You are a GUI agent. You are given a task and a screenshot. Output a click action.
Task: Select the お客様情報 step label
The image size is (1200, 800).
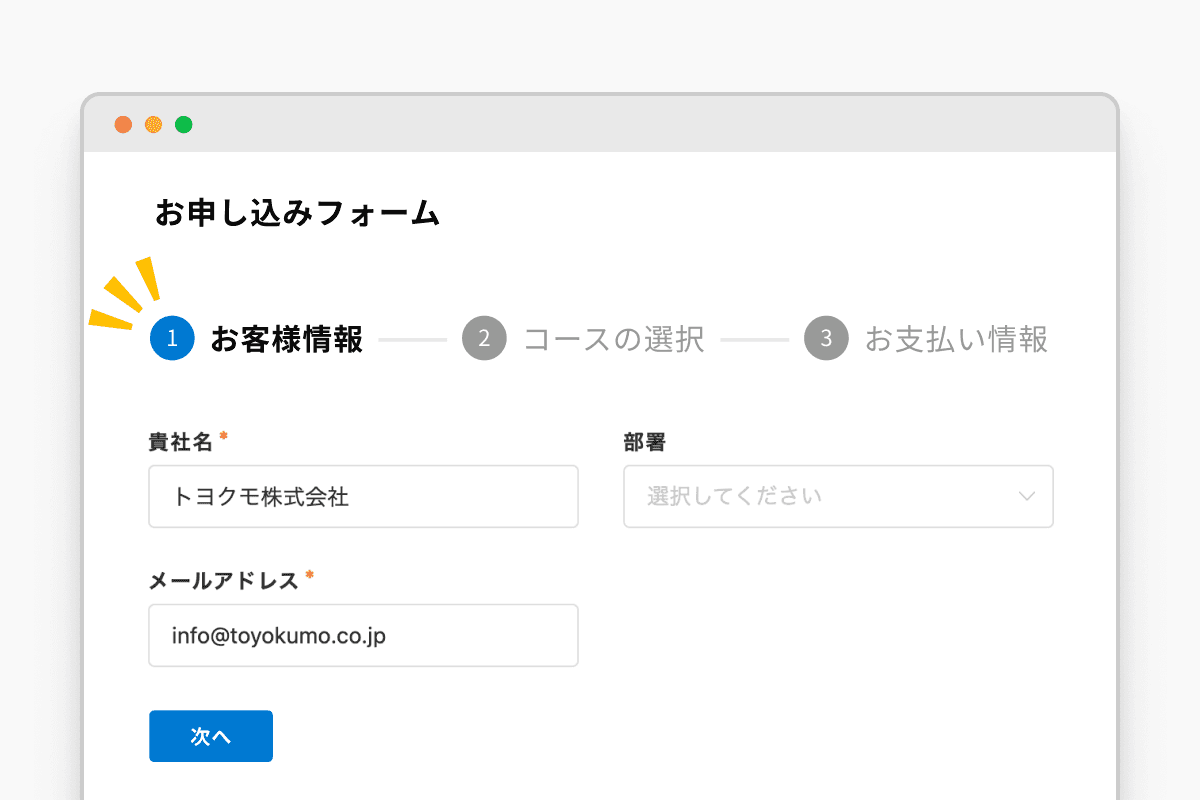(287, 339)
